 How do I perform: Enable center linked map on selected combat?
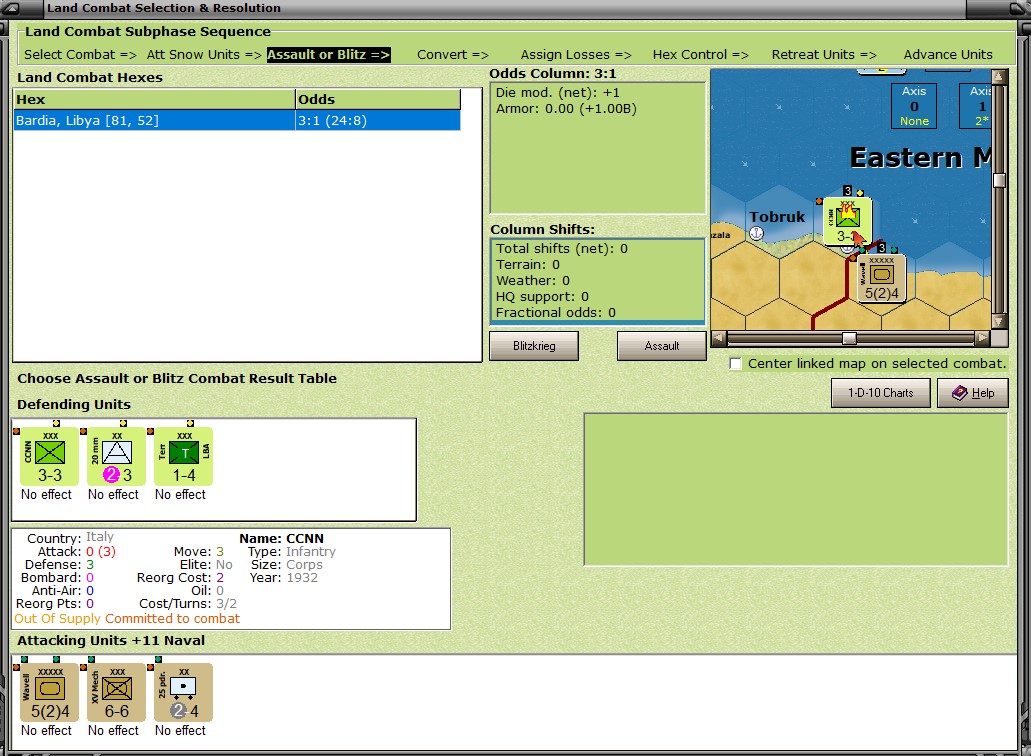click(735, 364)
